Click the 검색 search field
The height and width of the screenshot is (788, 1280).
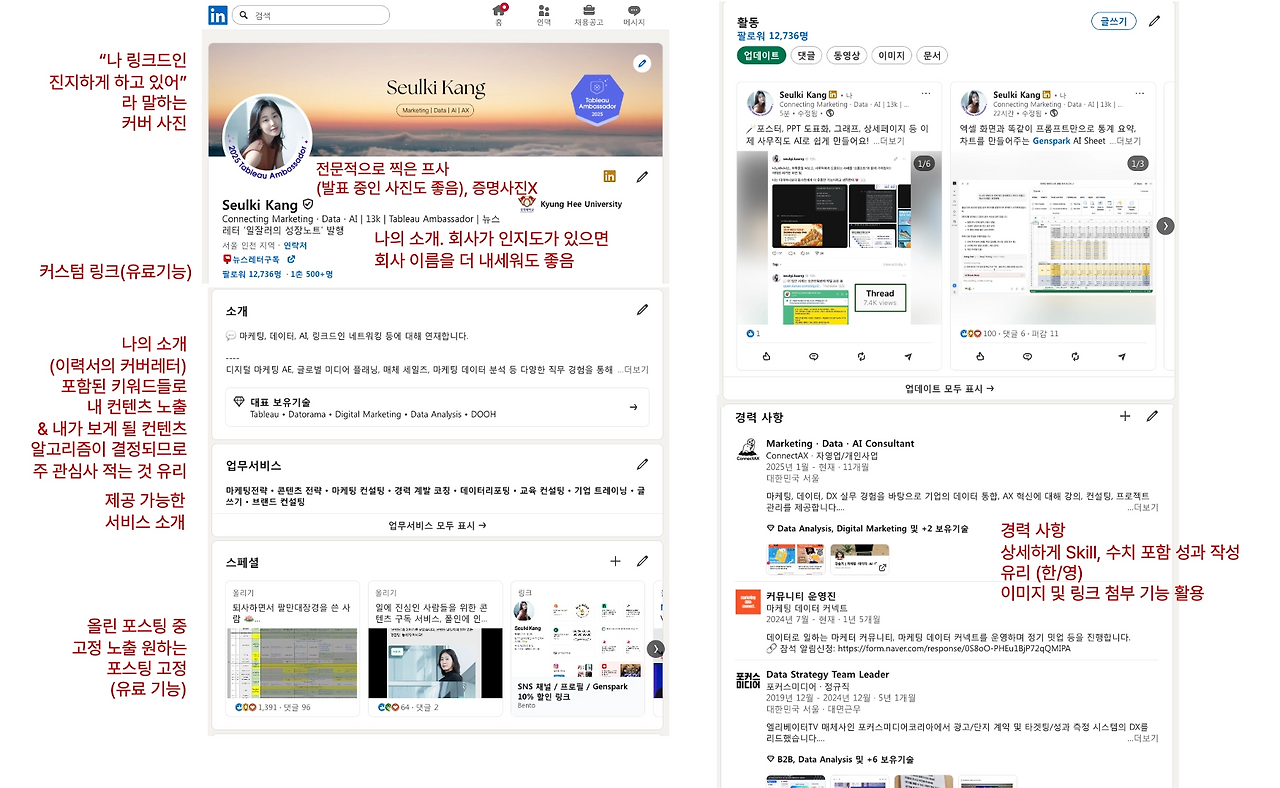310,15
